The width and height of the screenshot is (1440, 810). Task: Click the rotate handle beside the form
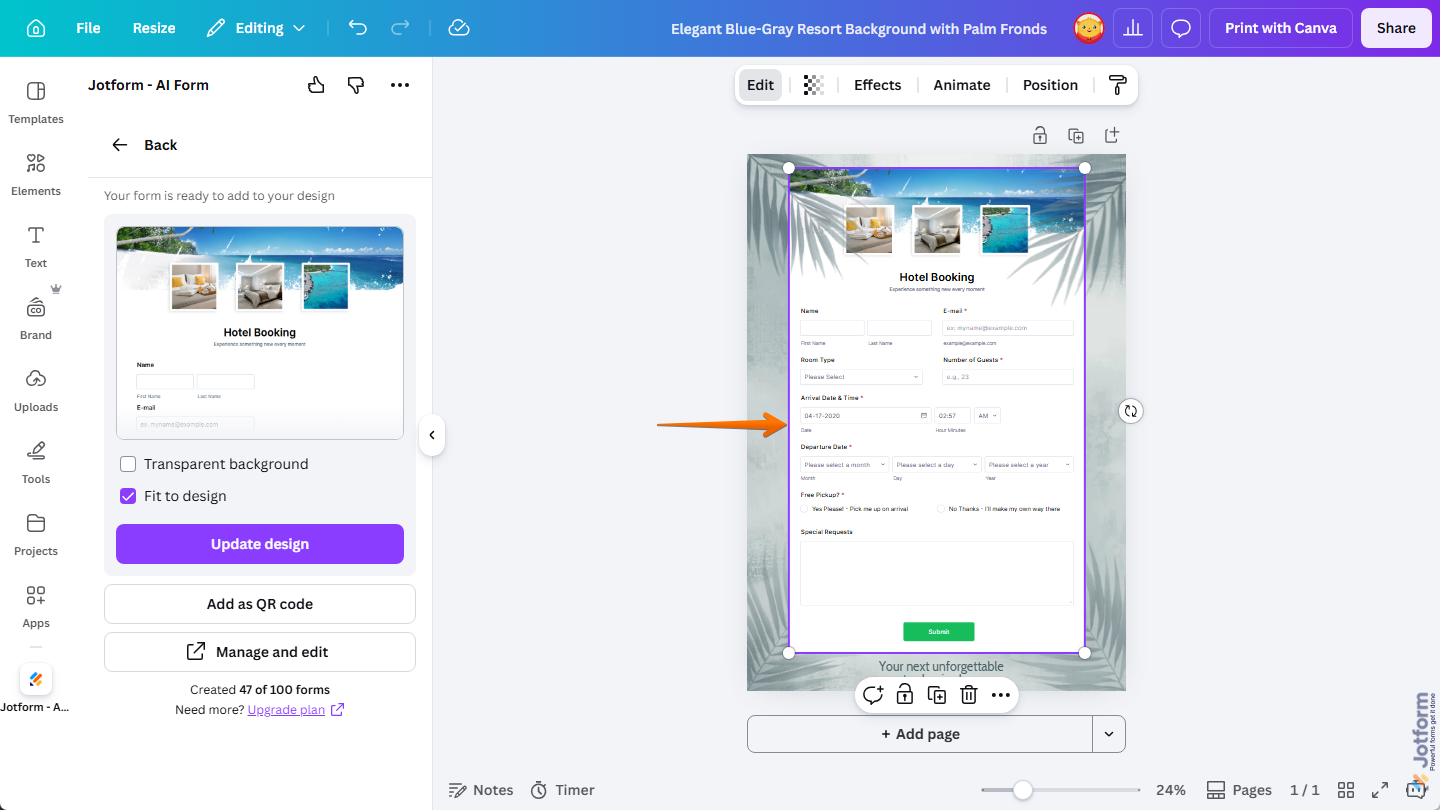[1130, 411]
